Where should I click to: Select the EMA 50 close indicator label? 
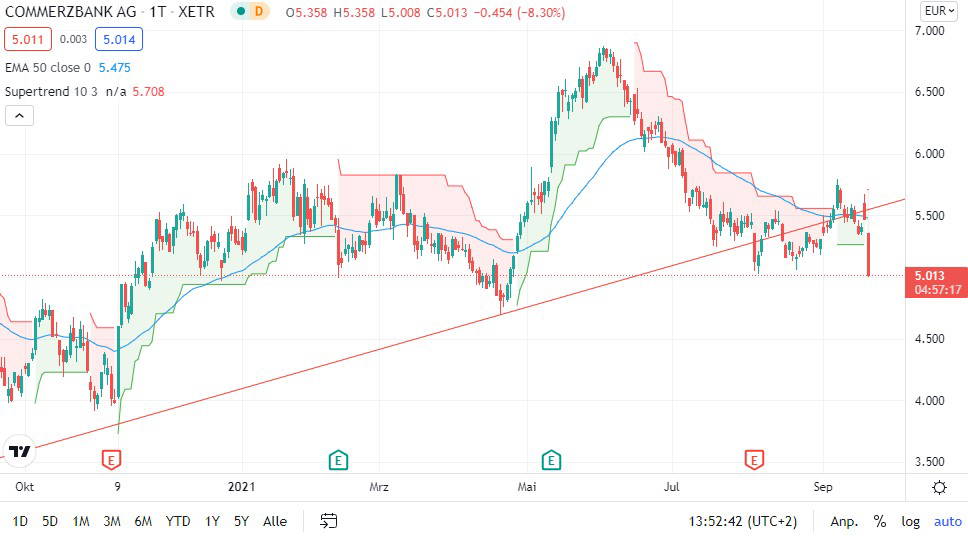click(48, 67)
